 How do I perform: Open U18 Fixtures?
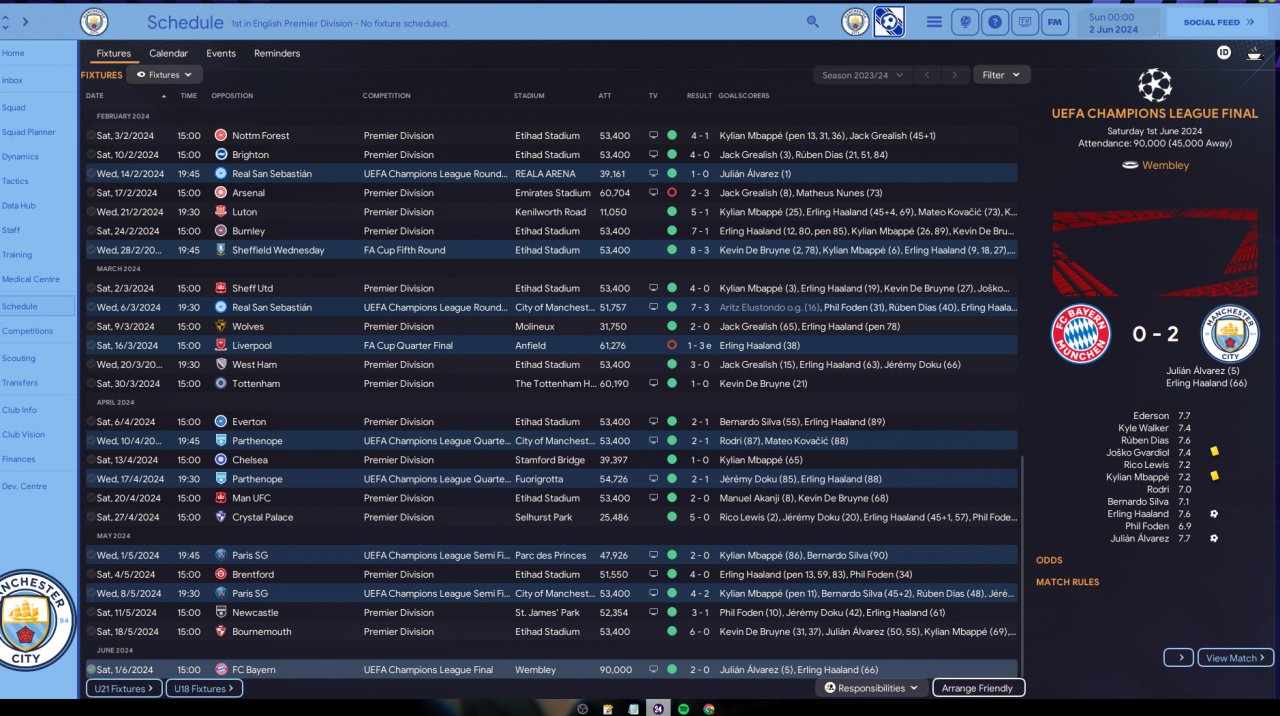(204, 688)
